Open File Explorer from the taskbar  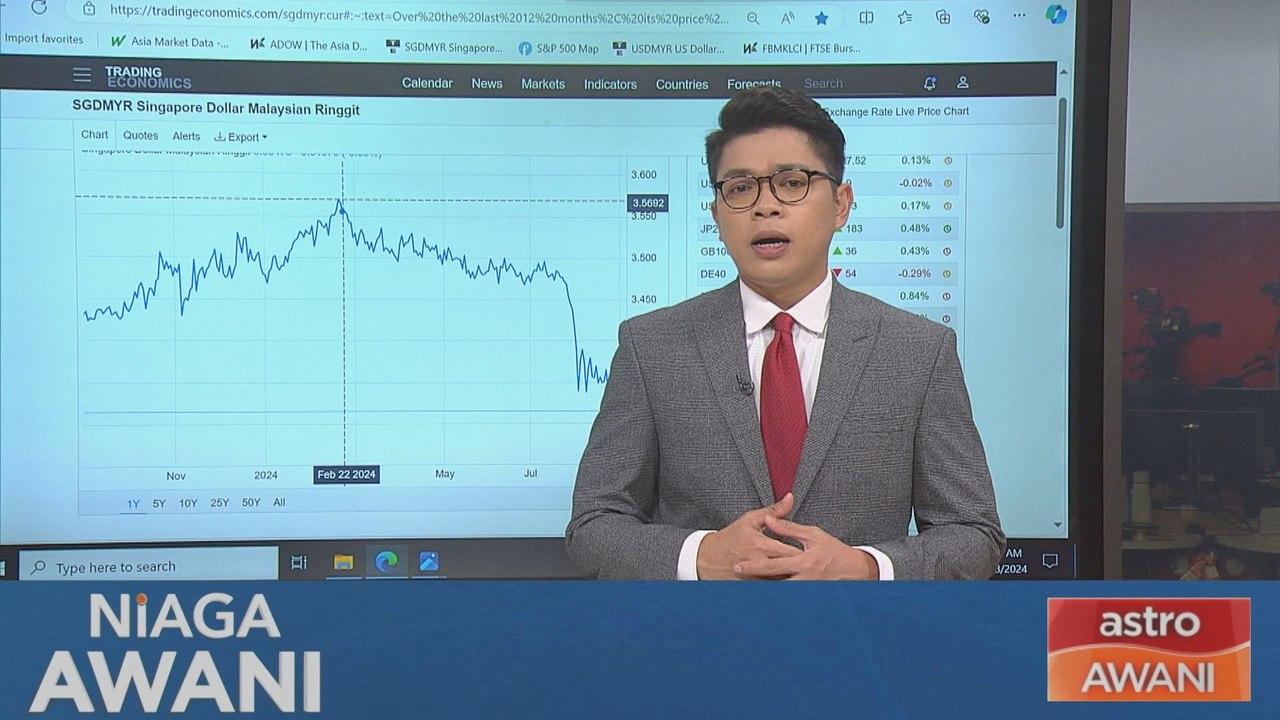click(x=343, y=563)
